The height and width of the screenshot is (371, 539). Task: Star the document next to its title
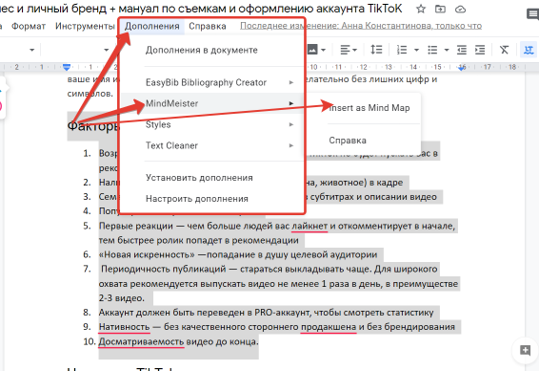point(421,9)
